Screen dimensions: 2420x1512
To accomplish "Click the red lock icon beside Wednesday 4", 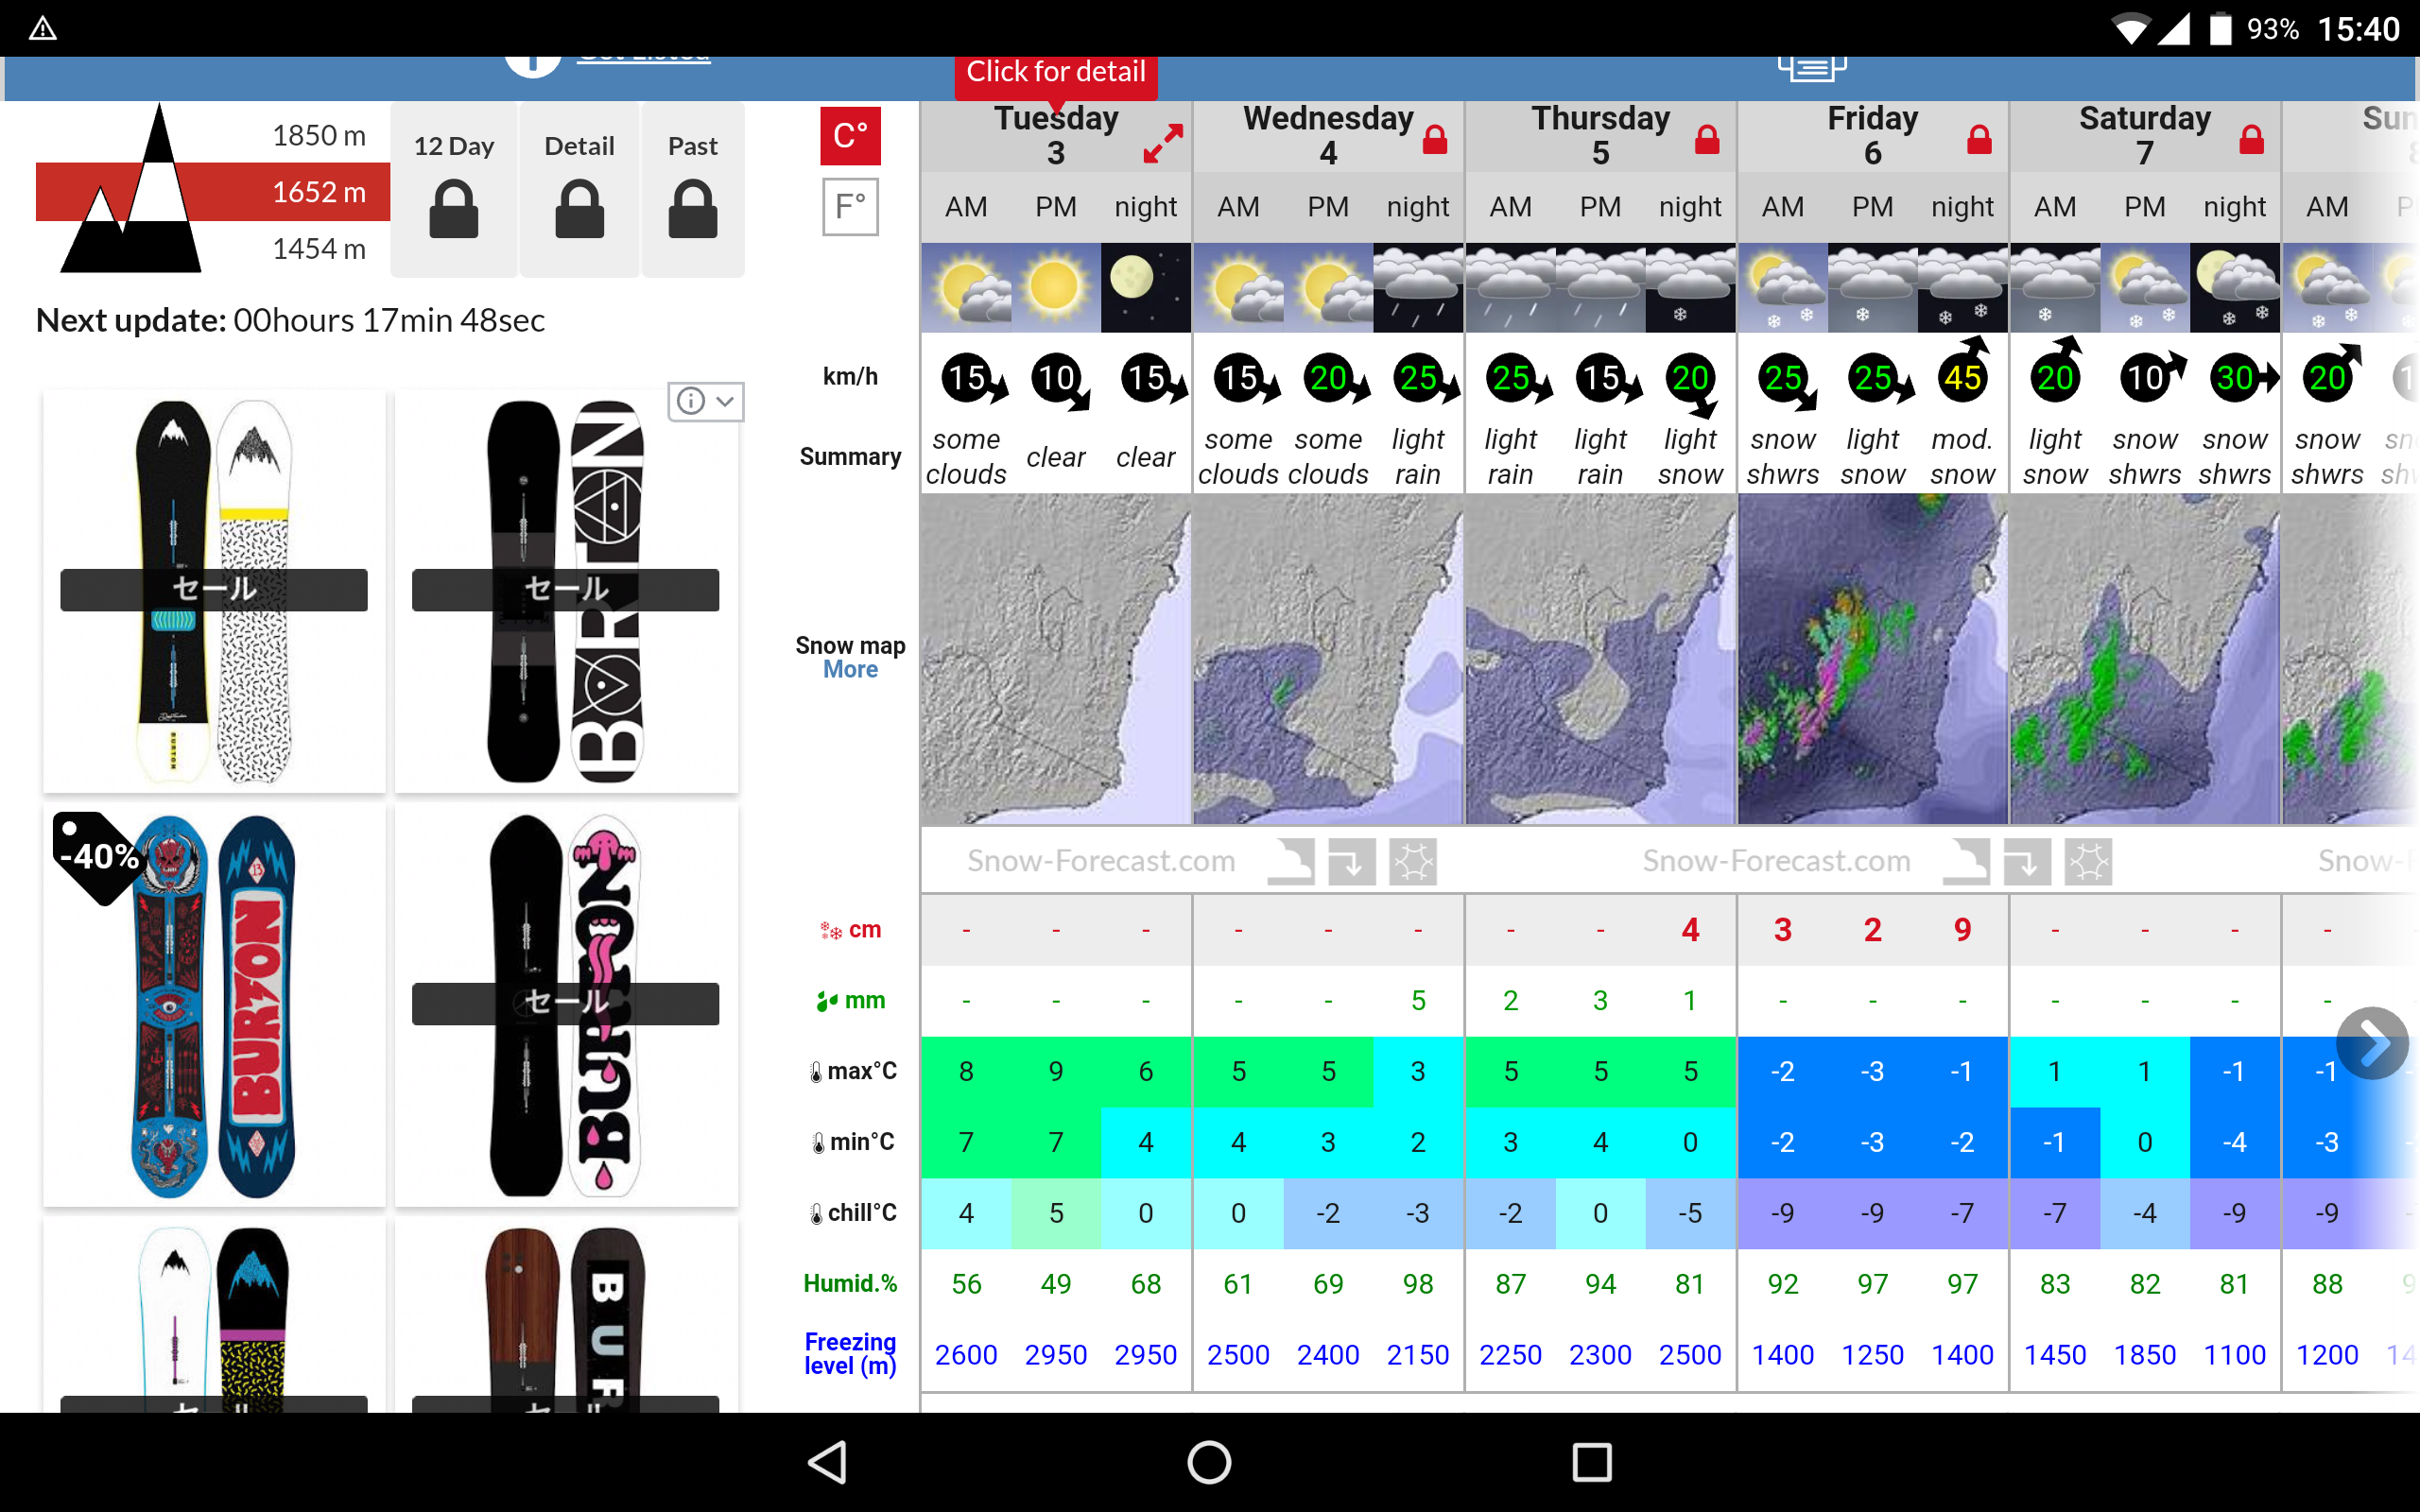I will pos(1435,140).
